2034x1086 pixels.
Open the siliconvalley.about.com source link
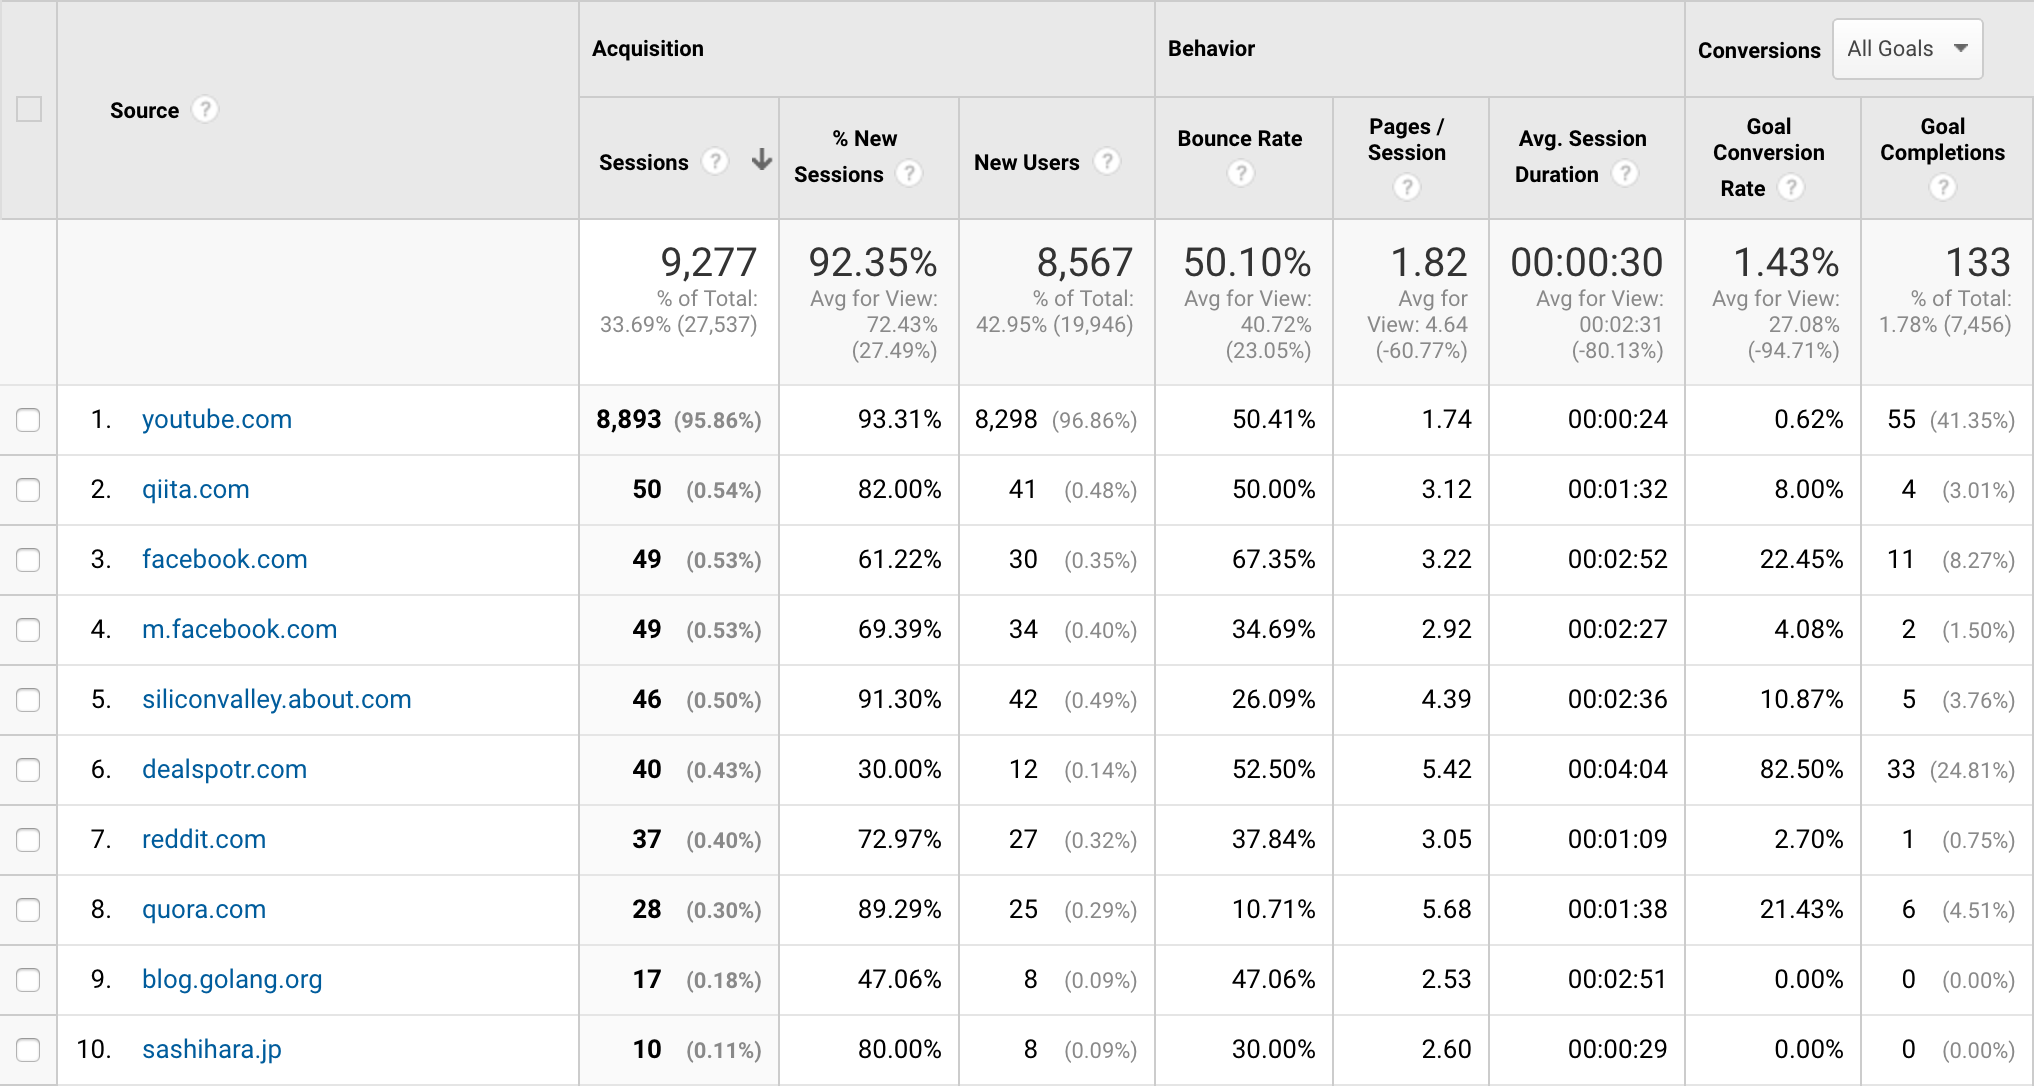[276, 700]
